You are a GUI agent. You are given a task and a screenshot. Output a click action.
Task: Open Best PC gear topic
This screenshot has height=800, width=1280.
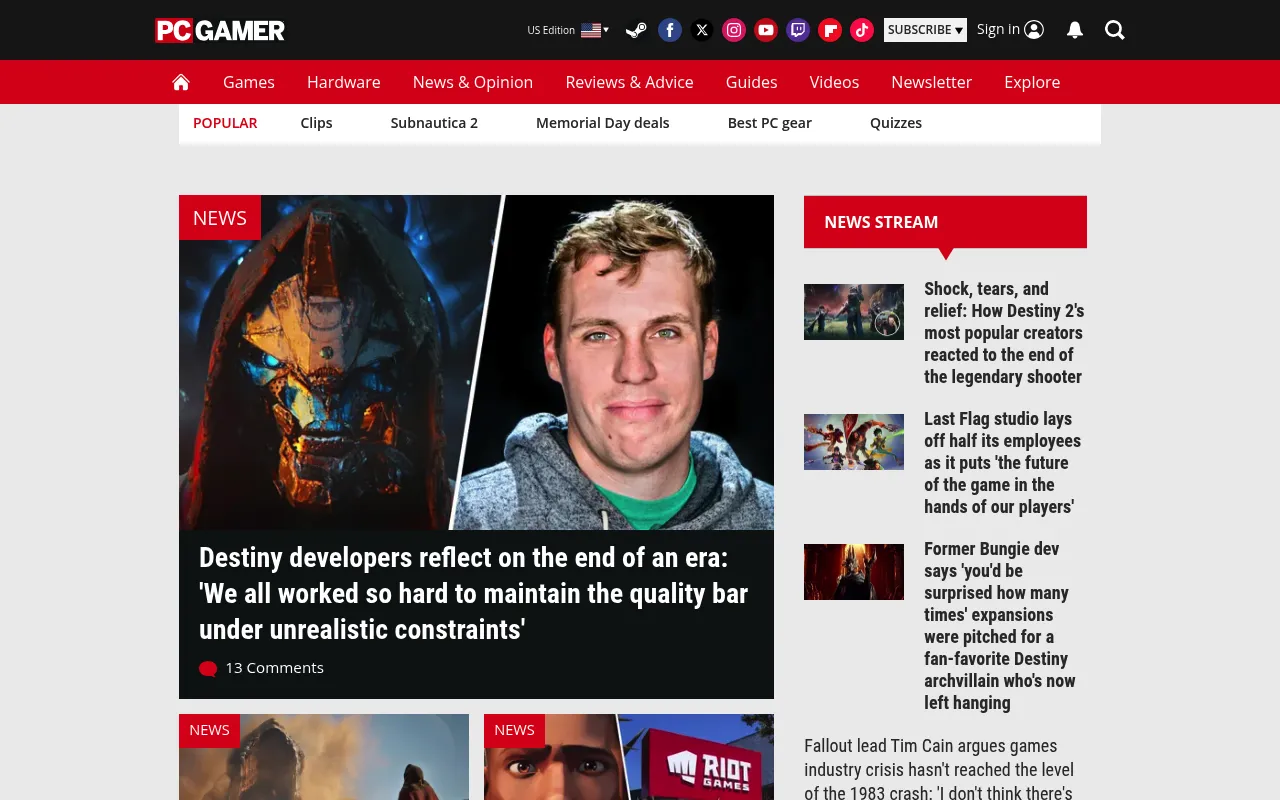(770, 123)
